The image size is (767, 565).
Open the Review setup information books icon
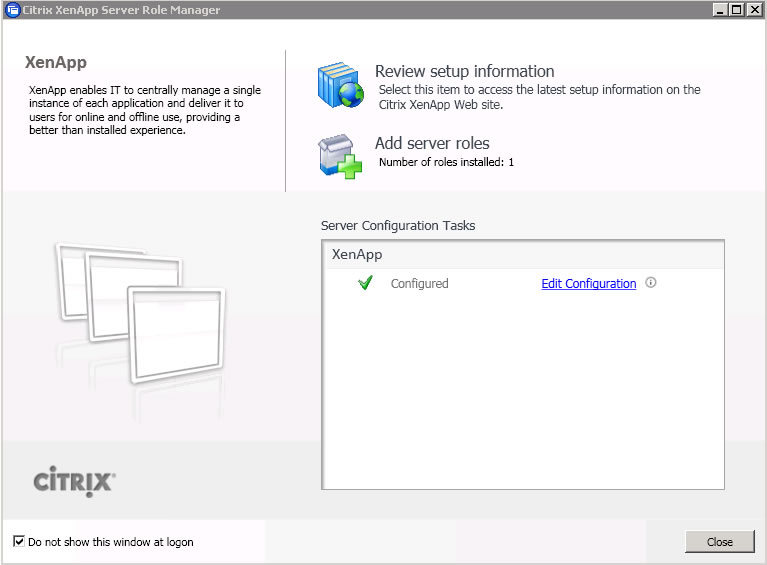coord(340,85)
